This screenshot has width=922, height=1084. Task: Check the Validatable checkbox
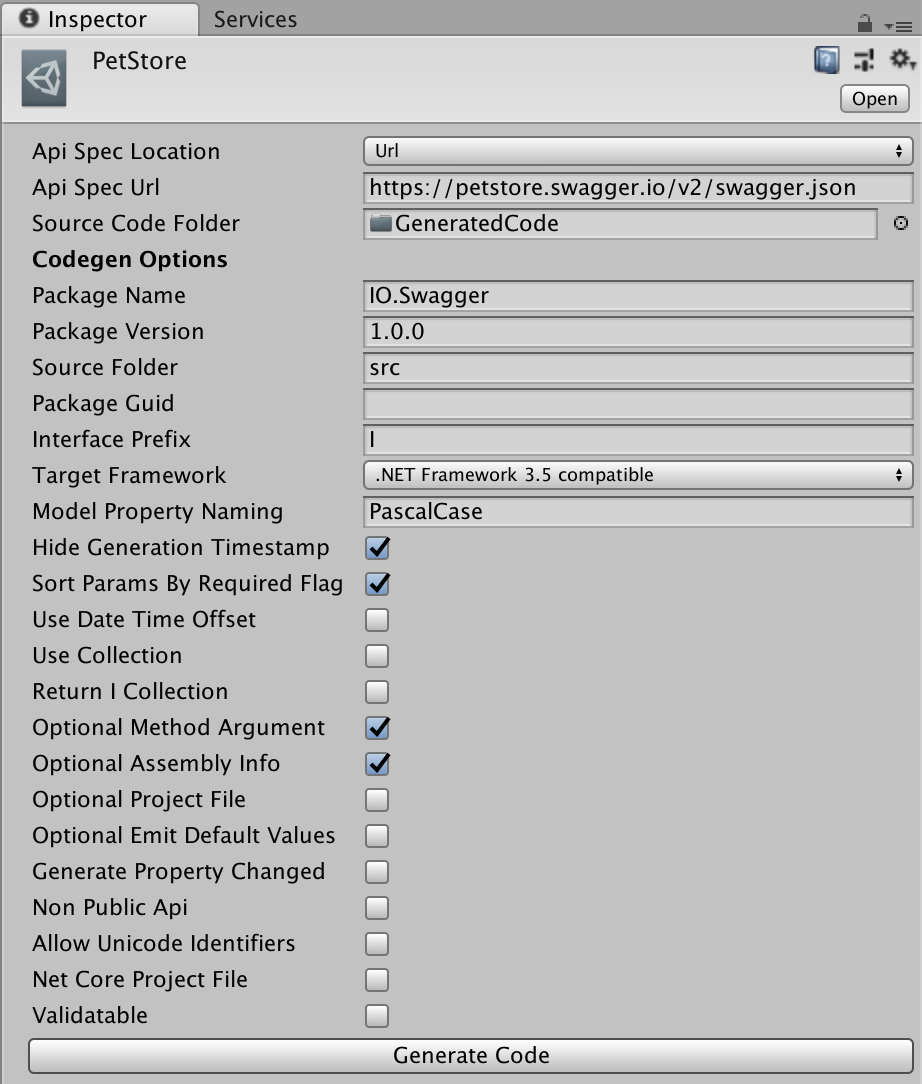376,1015
